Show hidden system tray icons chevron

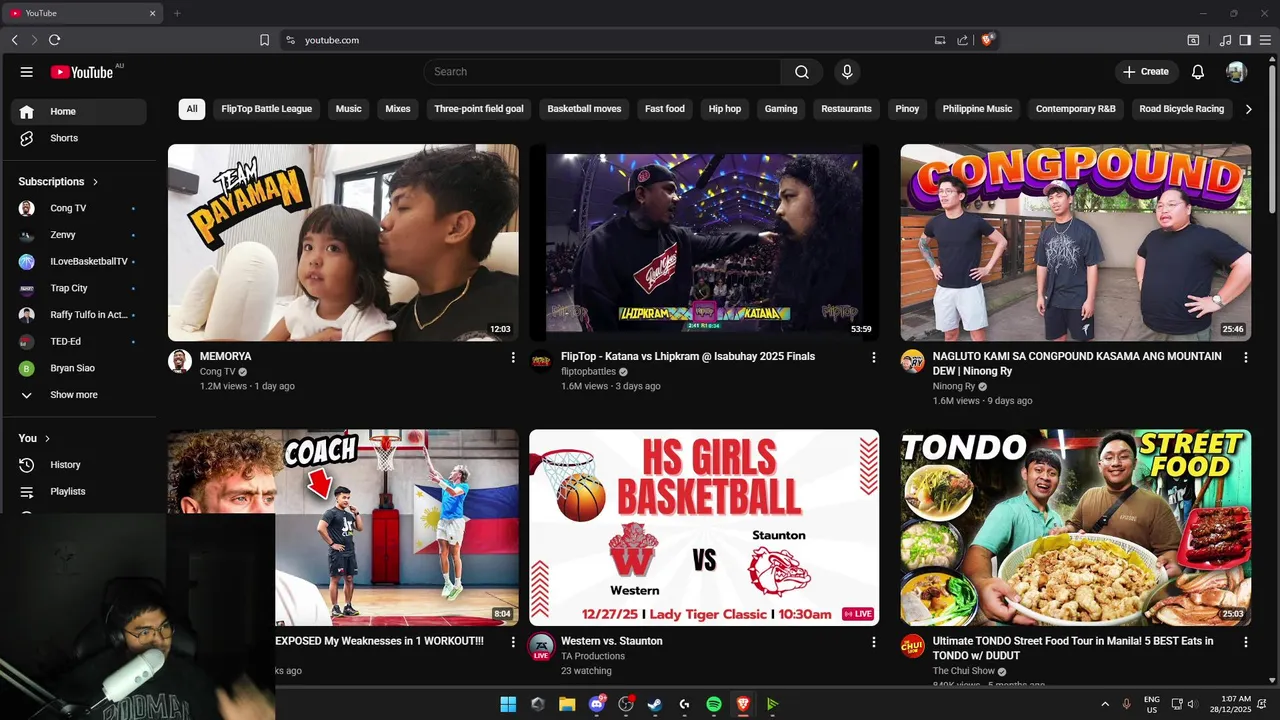[1105, 704]
